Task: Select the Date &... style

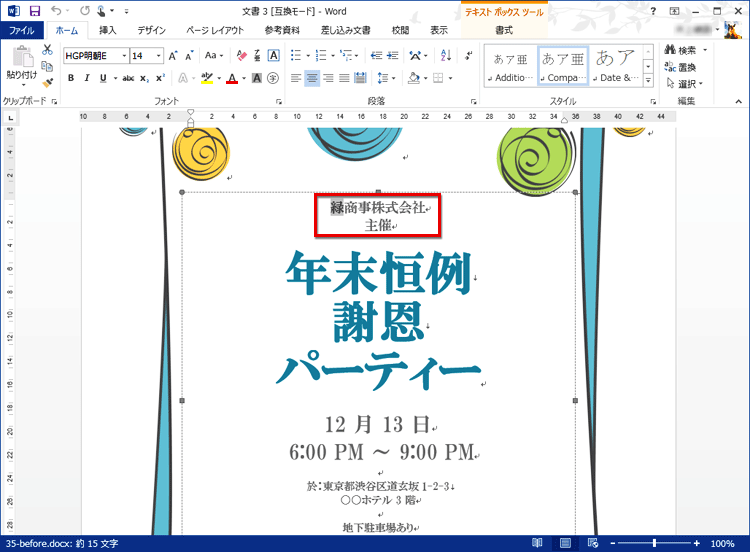Action: tap(616, 66)
